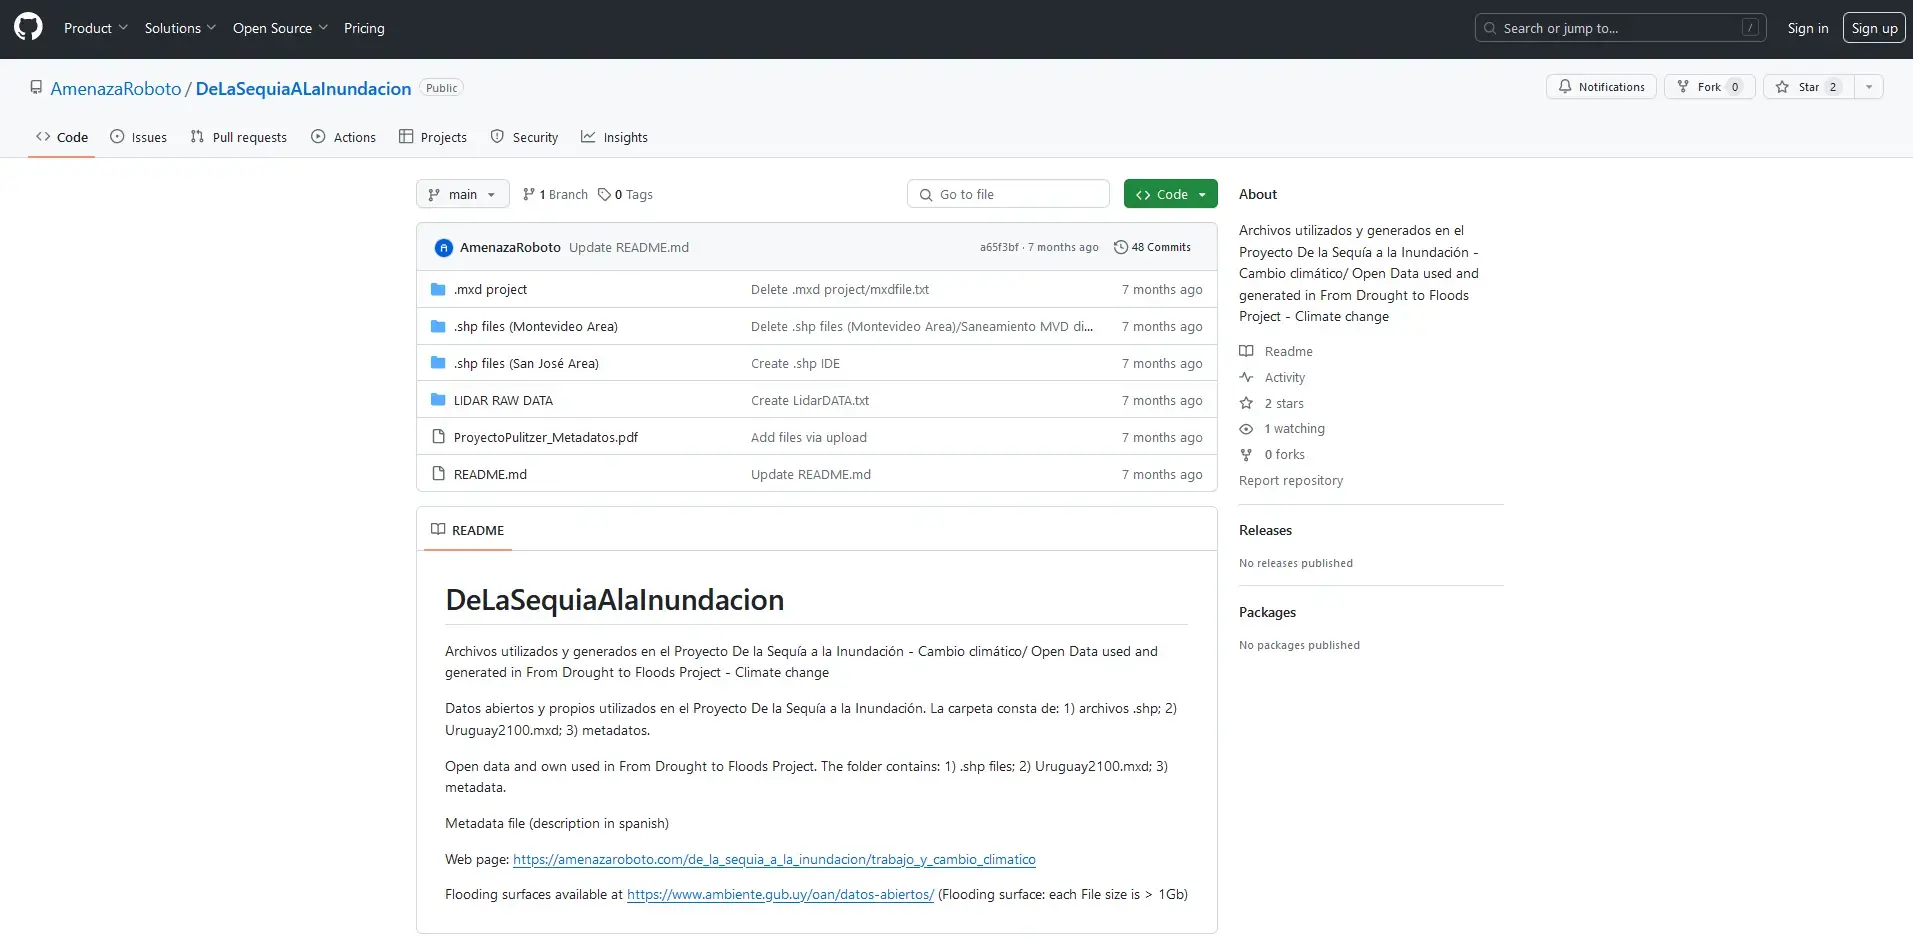Open commit Create .shp IDE
The width and height of the screenshot is (1913, 938).
click(x=795, y=363)
